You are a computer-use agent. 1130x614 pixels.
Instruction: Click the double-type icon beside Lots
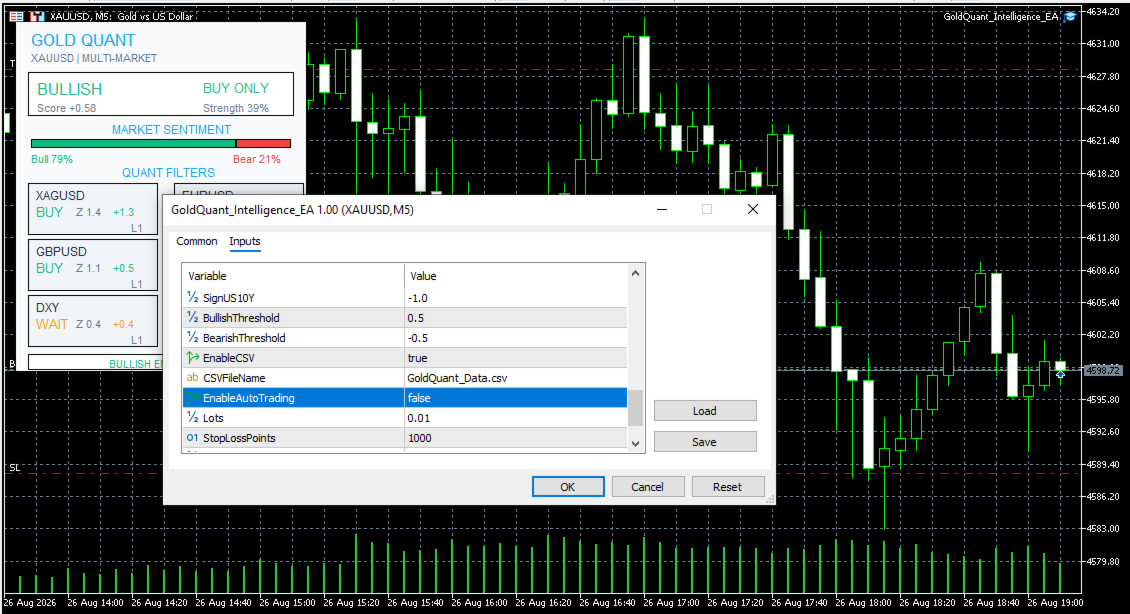click(x=192, y=417)
